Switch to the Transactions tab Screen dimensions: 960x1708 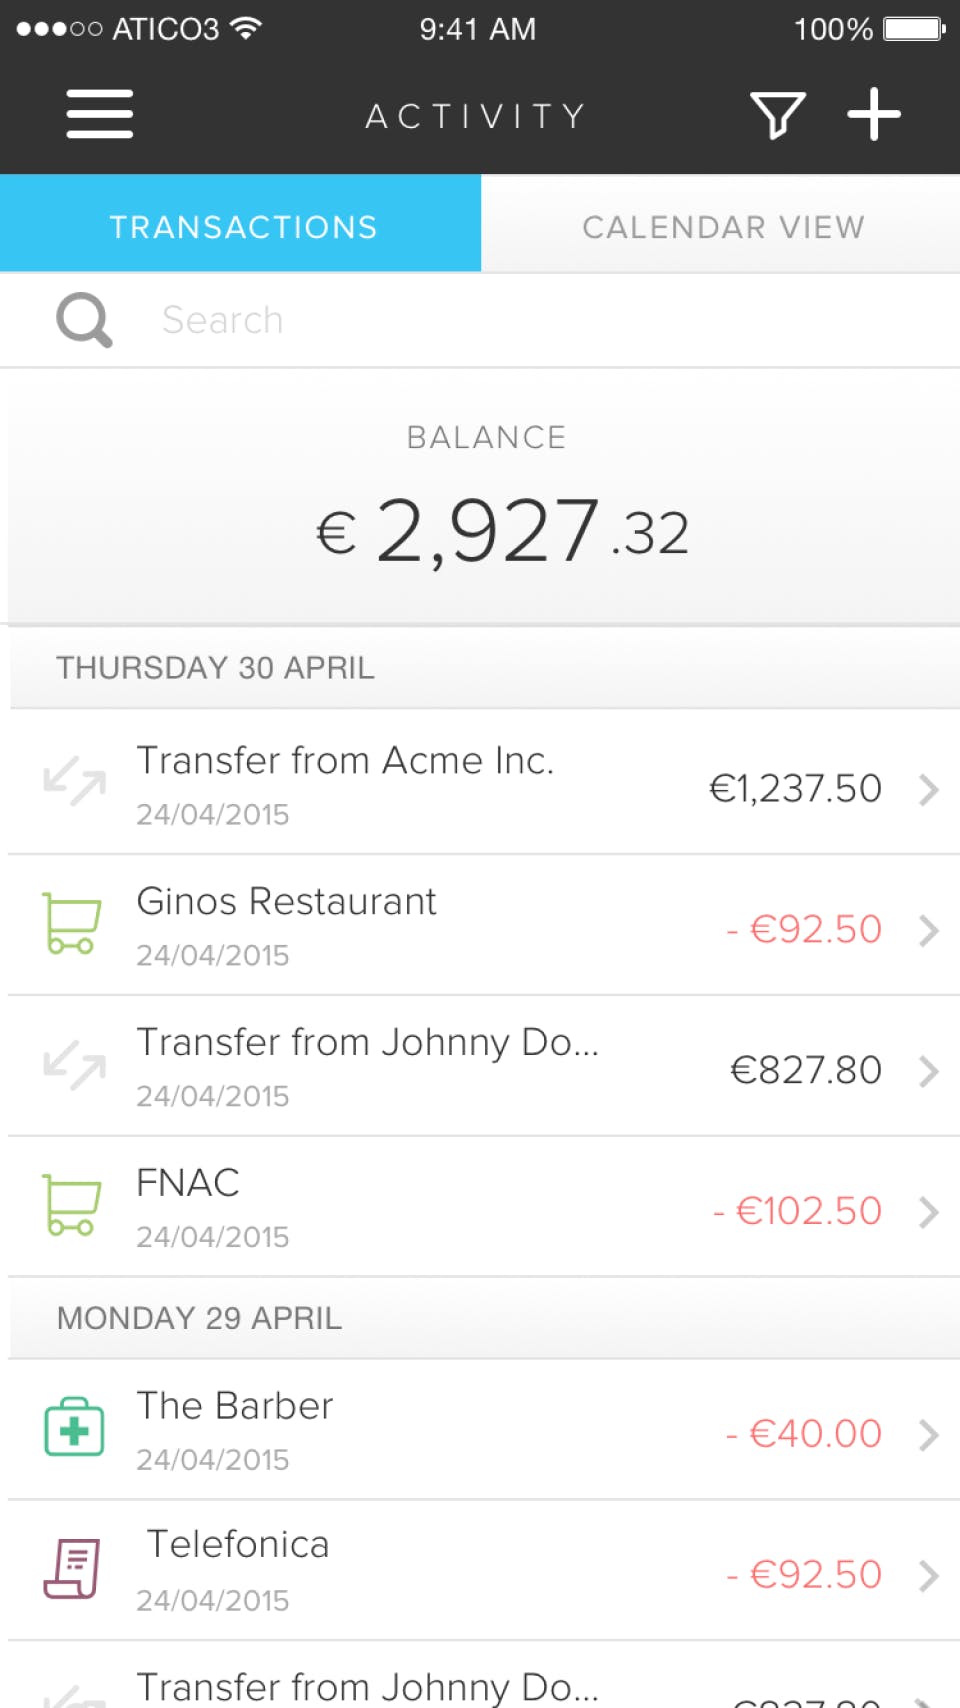click(241, 227)
